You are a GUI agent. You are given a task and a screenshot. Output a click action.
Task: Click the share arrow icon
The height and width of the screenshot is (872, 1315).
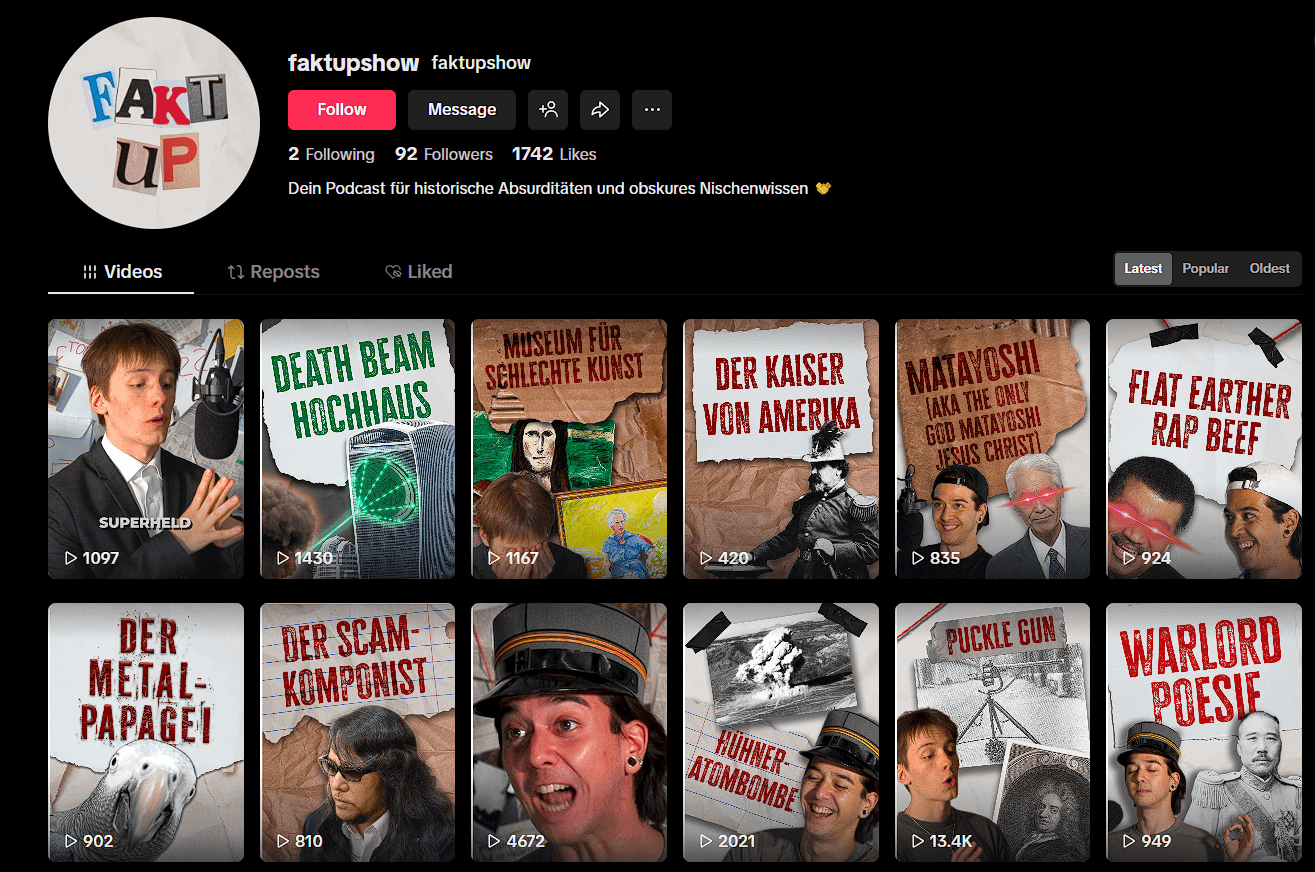coord(600,110)
